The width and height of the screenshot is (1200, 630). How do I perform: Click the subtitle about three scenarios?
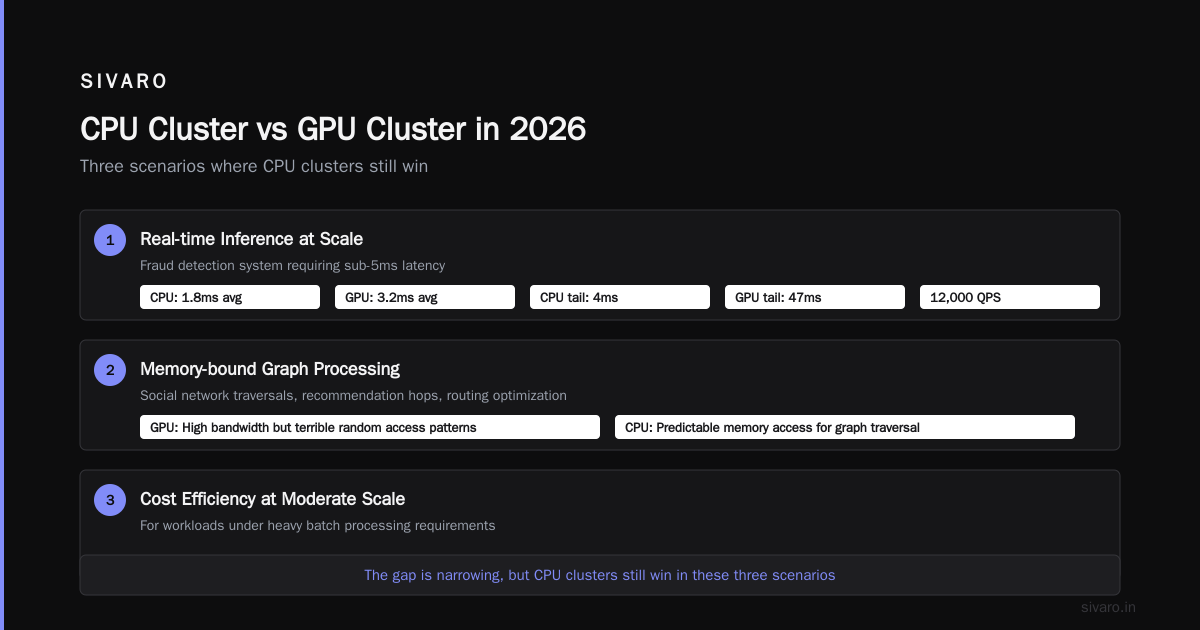pyautogui.click(x=254, y=166)
